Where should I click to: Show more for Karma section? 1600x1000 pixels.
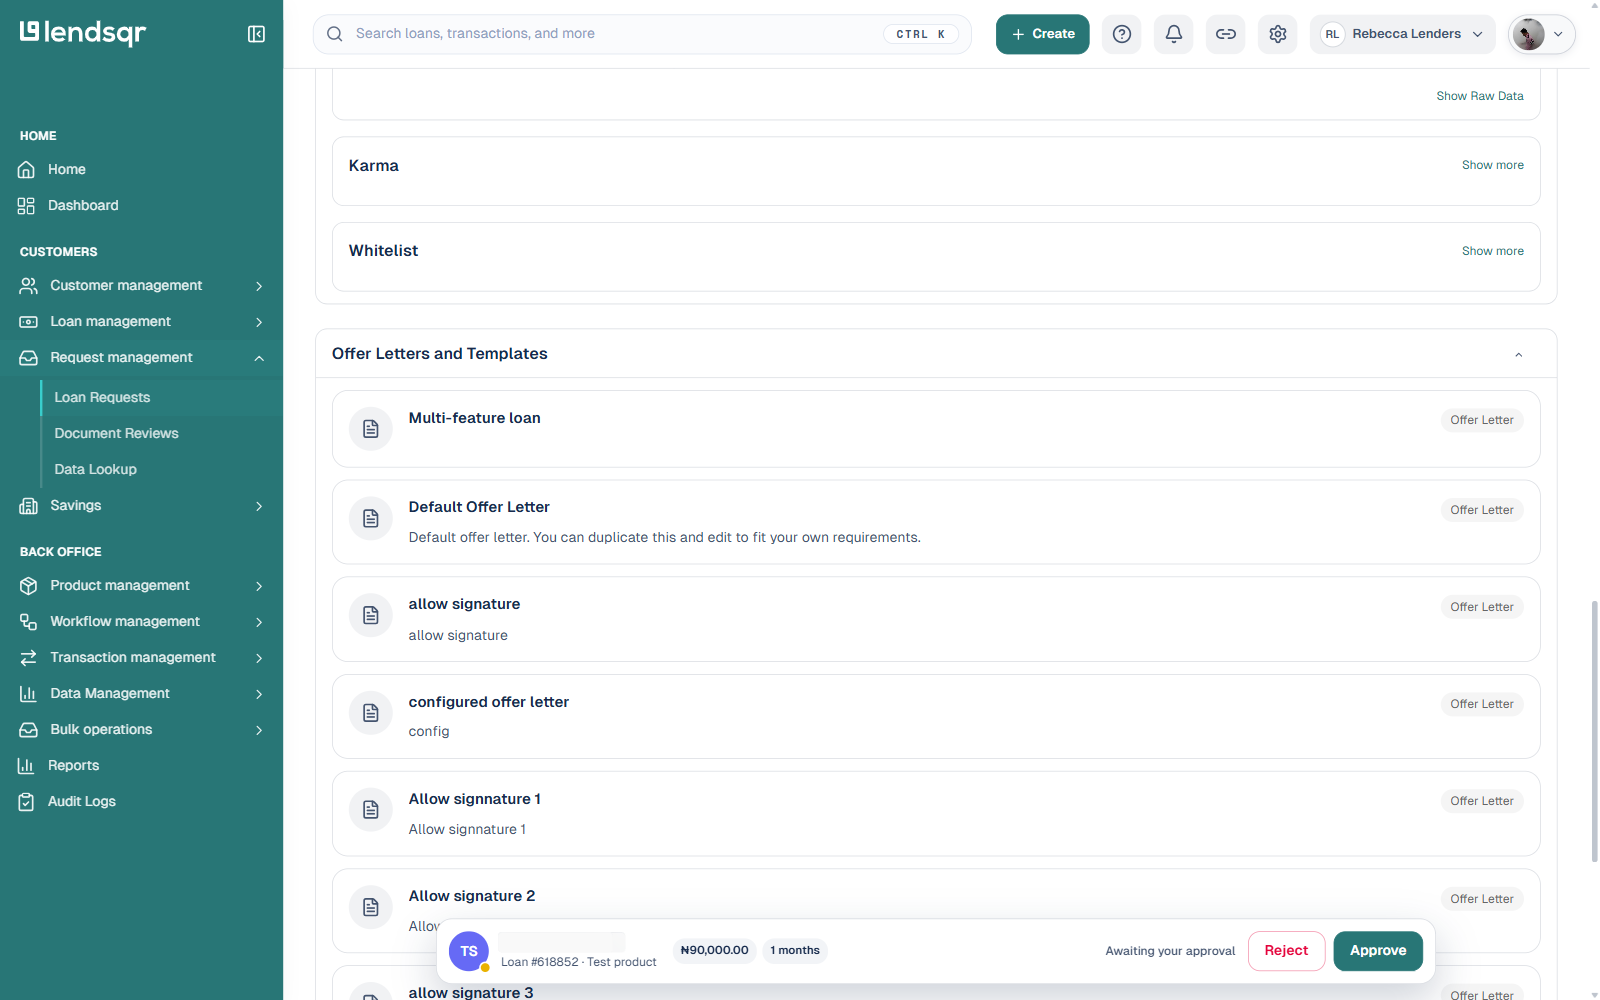pyautogui.click(x=1493, y=165)
